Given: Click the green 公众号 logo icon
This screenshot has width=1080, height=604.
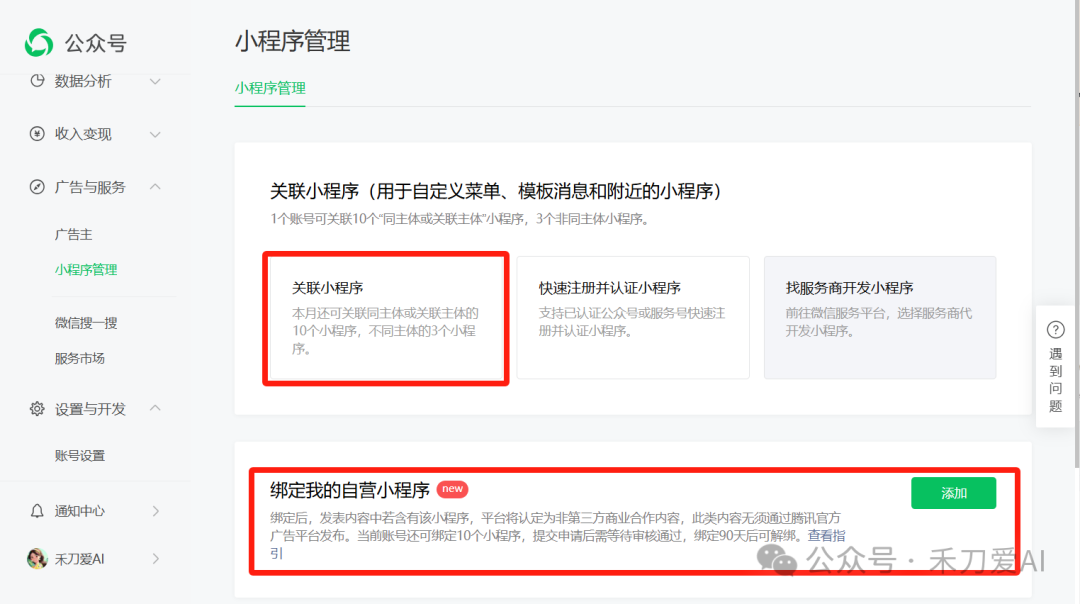Looking at the screenshot, I should point(39,43).
